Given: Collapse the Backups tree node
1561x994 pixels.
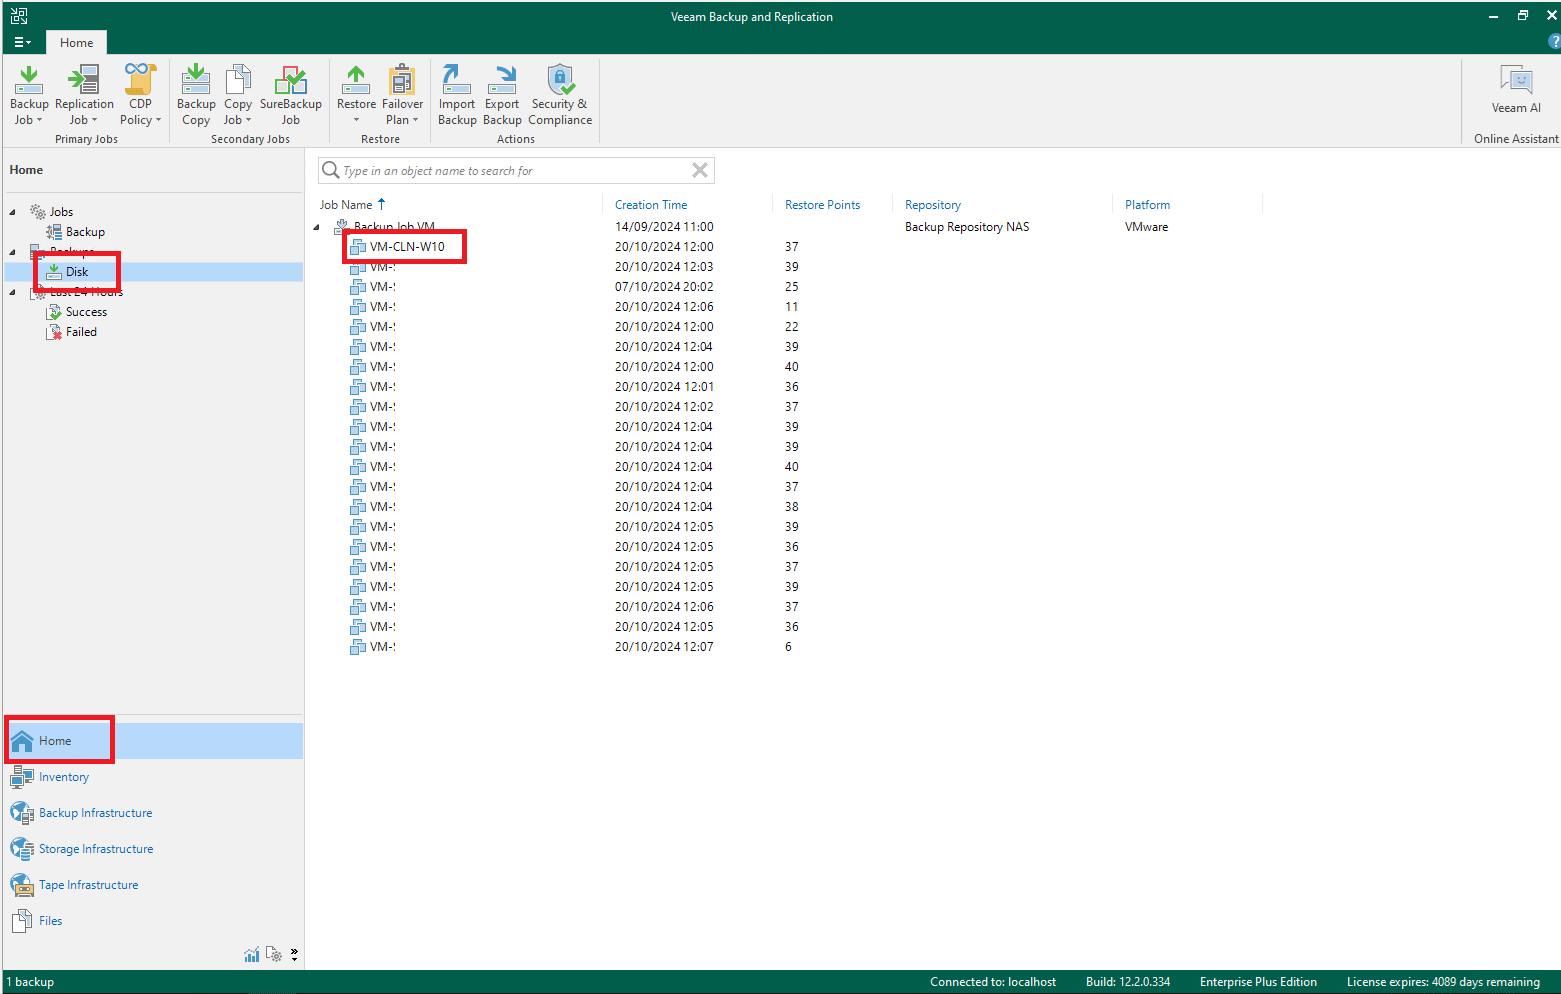Looking at the screenshot, I should [12, 252].
